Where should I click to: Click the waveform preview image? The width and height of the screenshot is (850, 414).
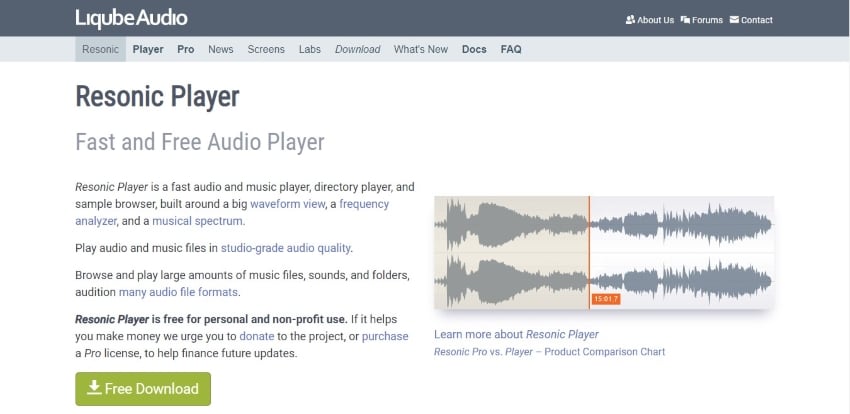point(604,253)
